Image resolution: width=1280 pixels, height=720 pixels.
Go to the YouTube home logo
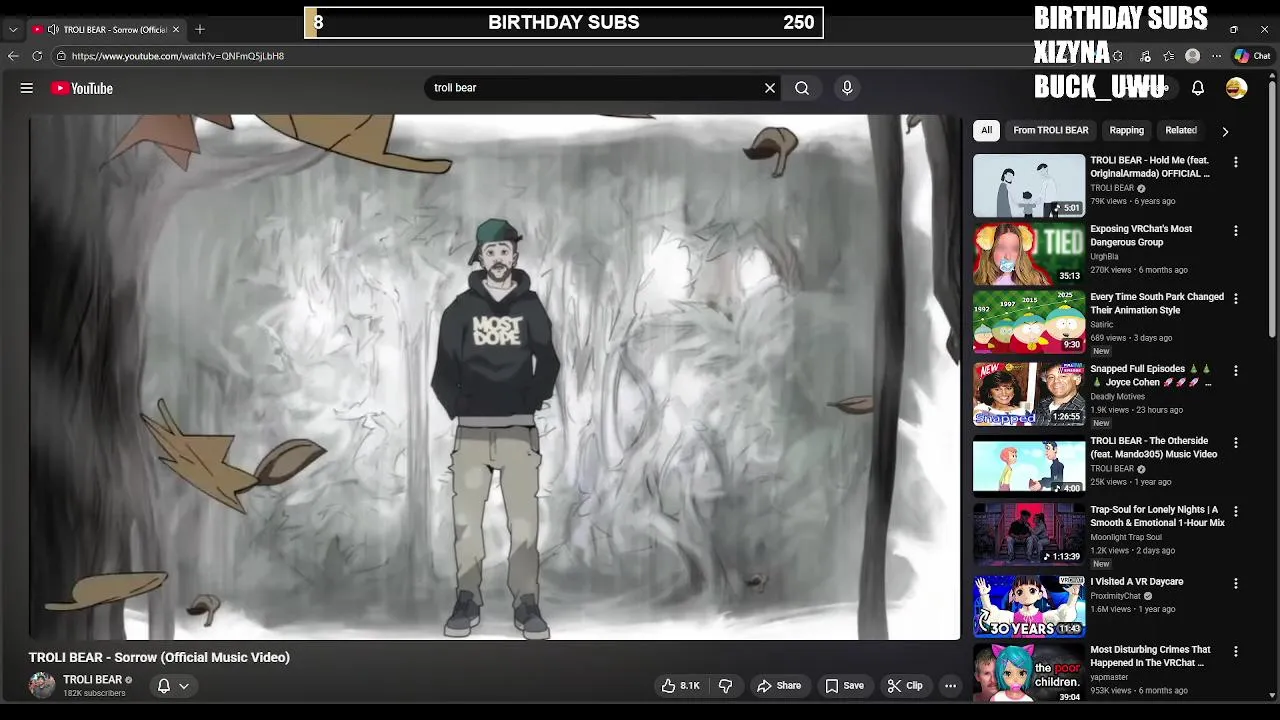[x=82, y=88]
